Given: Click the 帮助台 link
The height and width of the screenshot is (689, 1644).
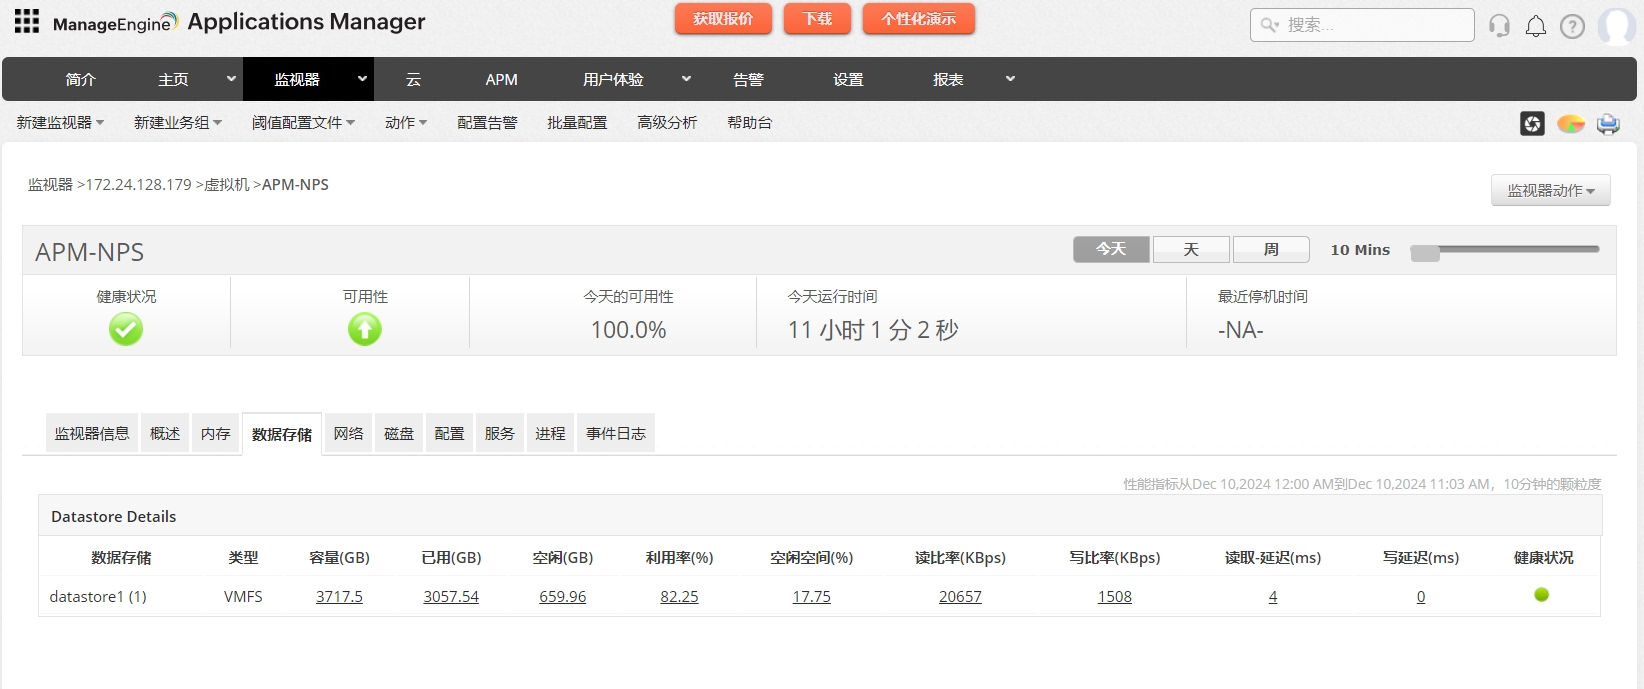Looking at the screenshot, I should 749,122.
